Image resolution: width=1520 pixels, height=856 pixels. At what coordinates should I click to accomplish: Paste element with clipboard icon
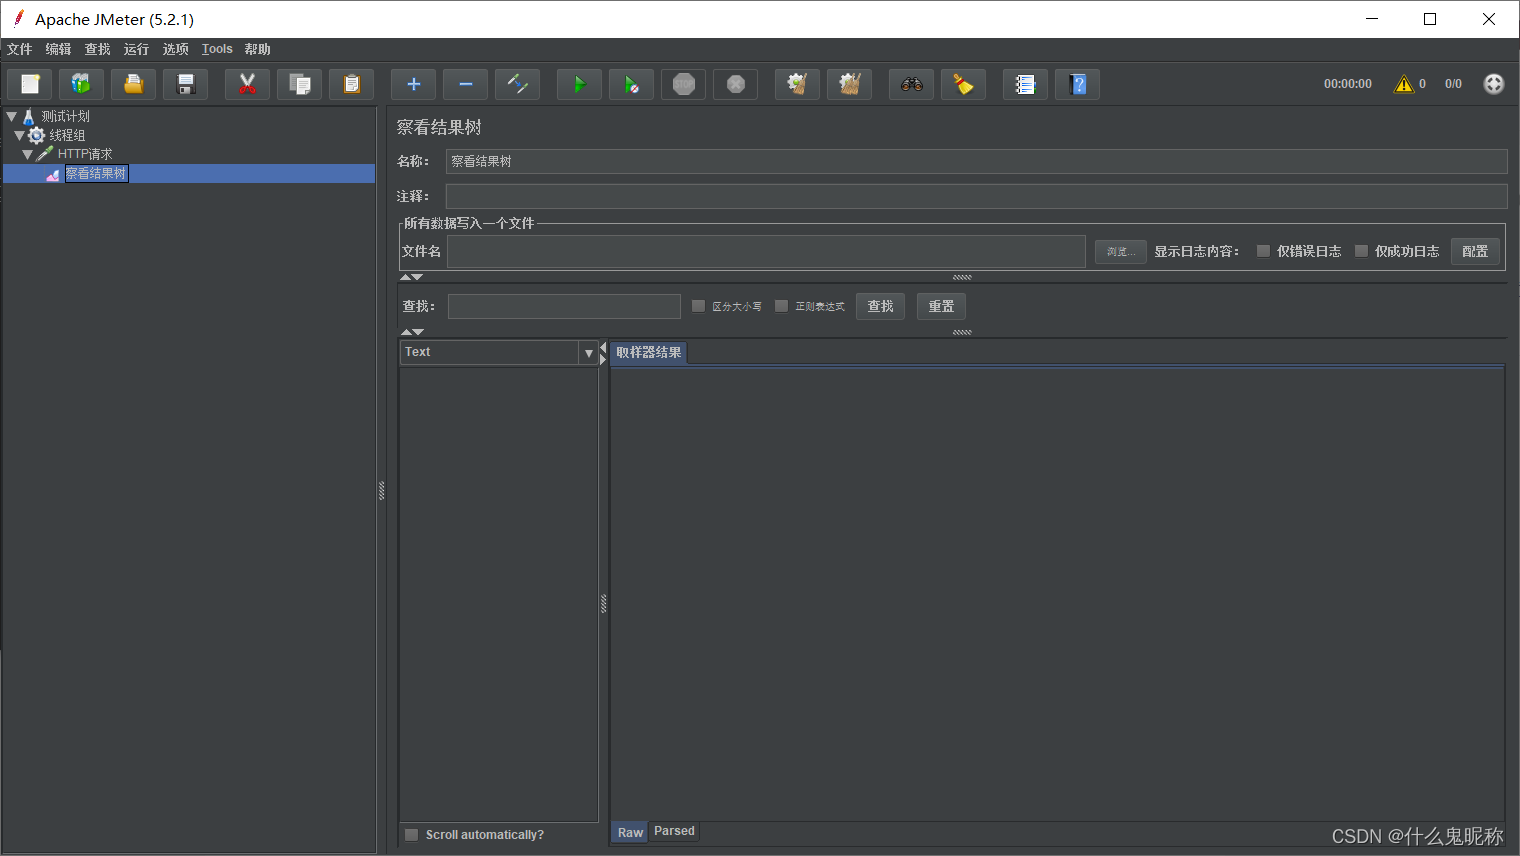pos(352,85)
